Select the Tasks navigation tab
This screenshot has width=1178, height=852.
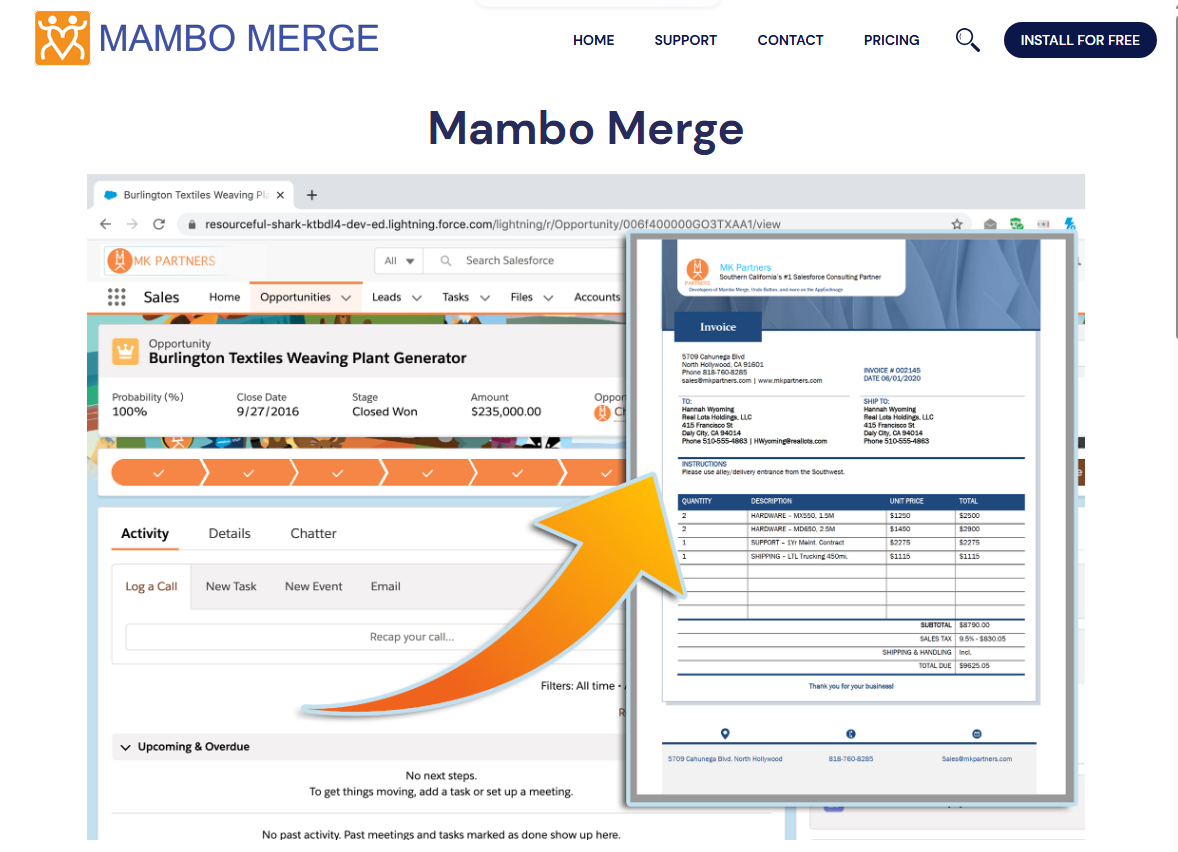(x=455, y=297)
